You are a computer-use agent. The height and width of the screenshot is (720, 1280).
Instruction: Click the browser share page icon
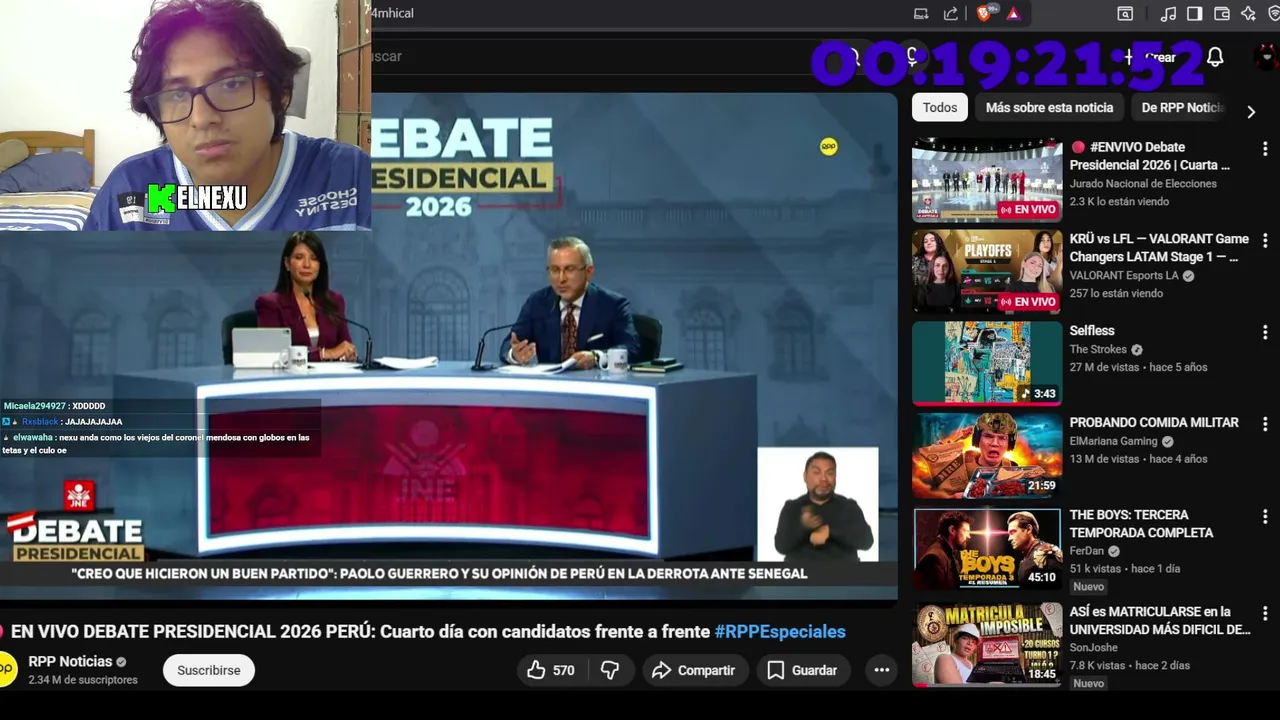coord(951,13)
